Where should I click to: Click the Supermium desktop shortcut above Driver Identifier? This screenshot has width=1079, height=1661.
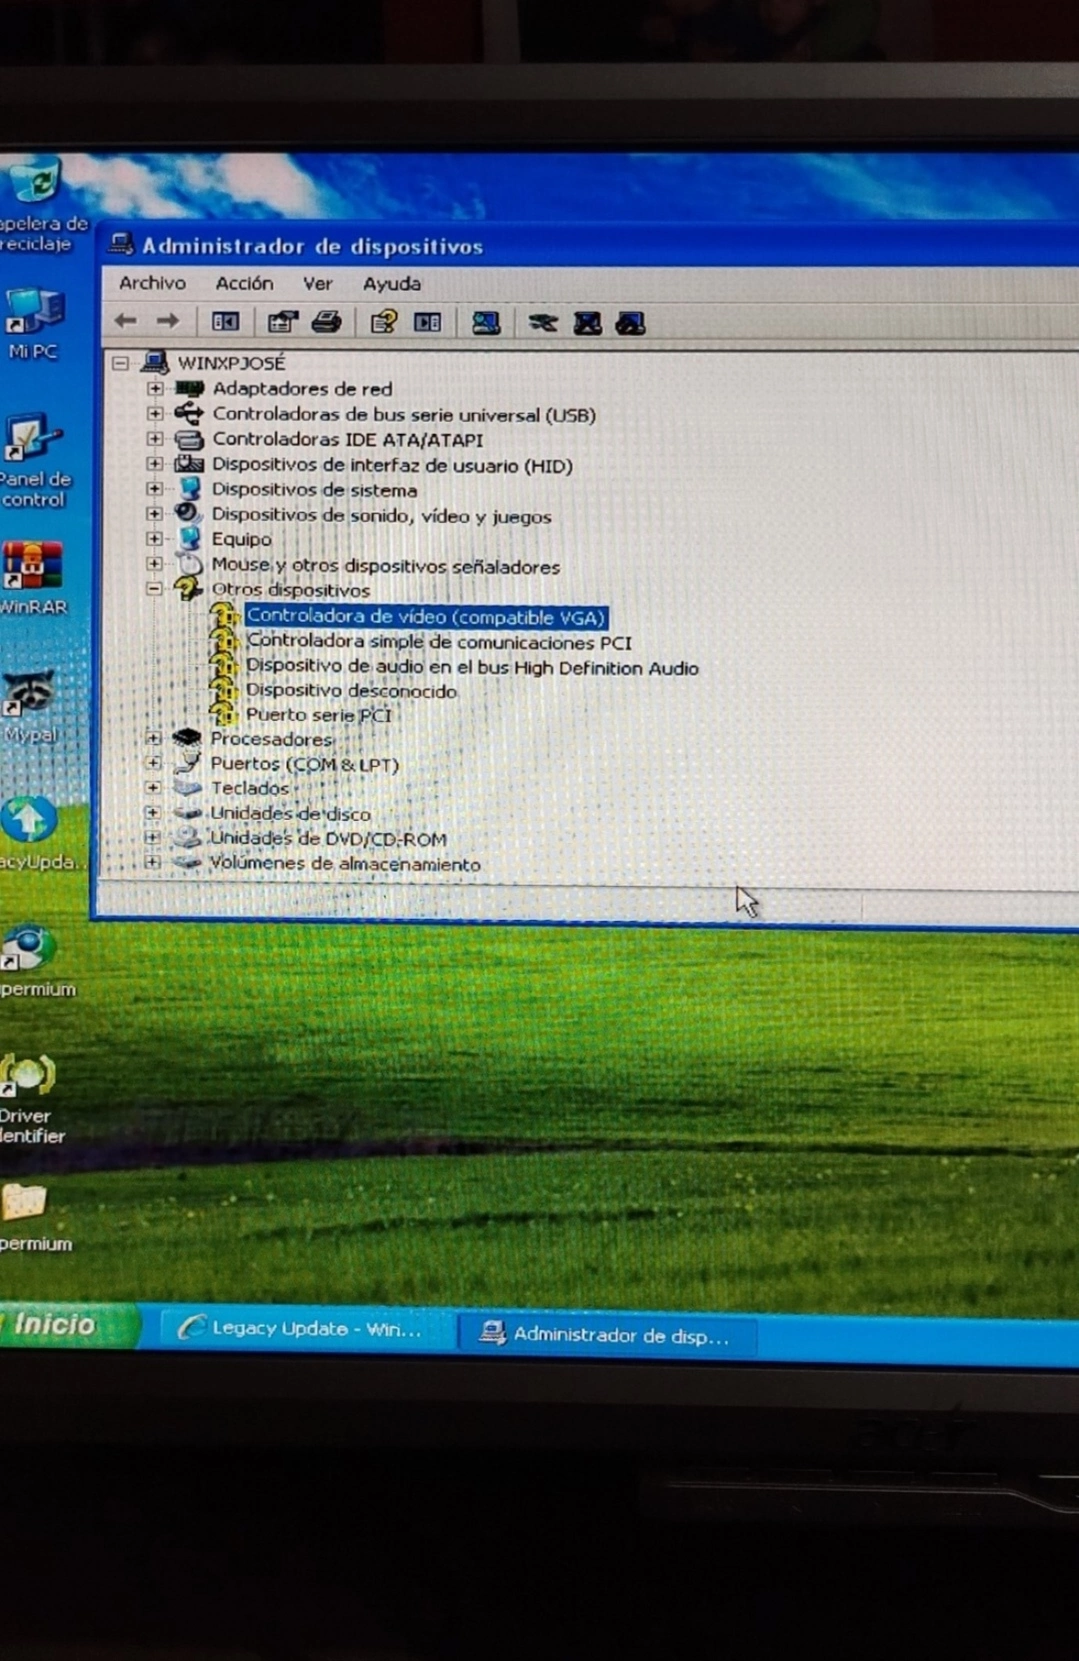pos(27,948)
